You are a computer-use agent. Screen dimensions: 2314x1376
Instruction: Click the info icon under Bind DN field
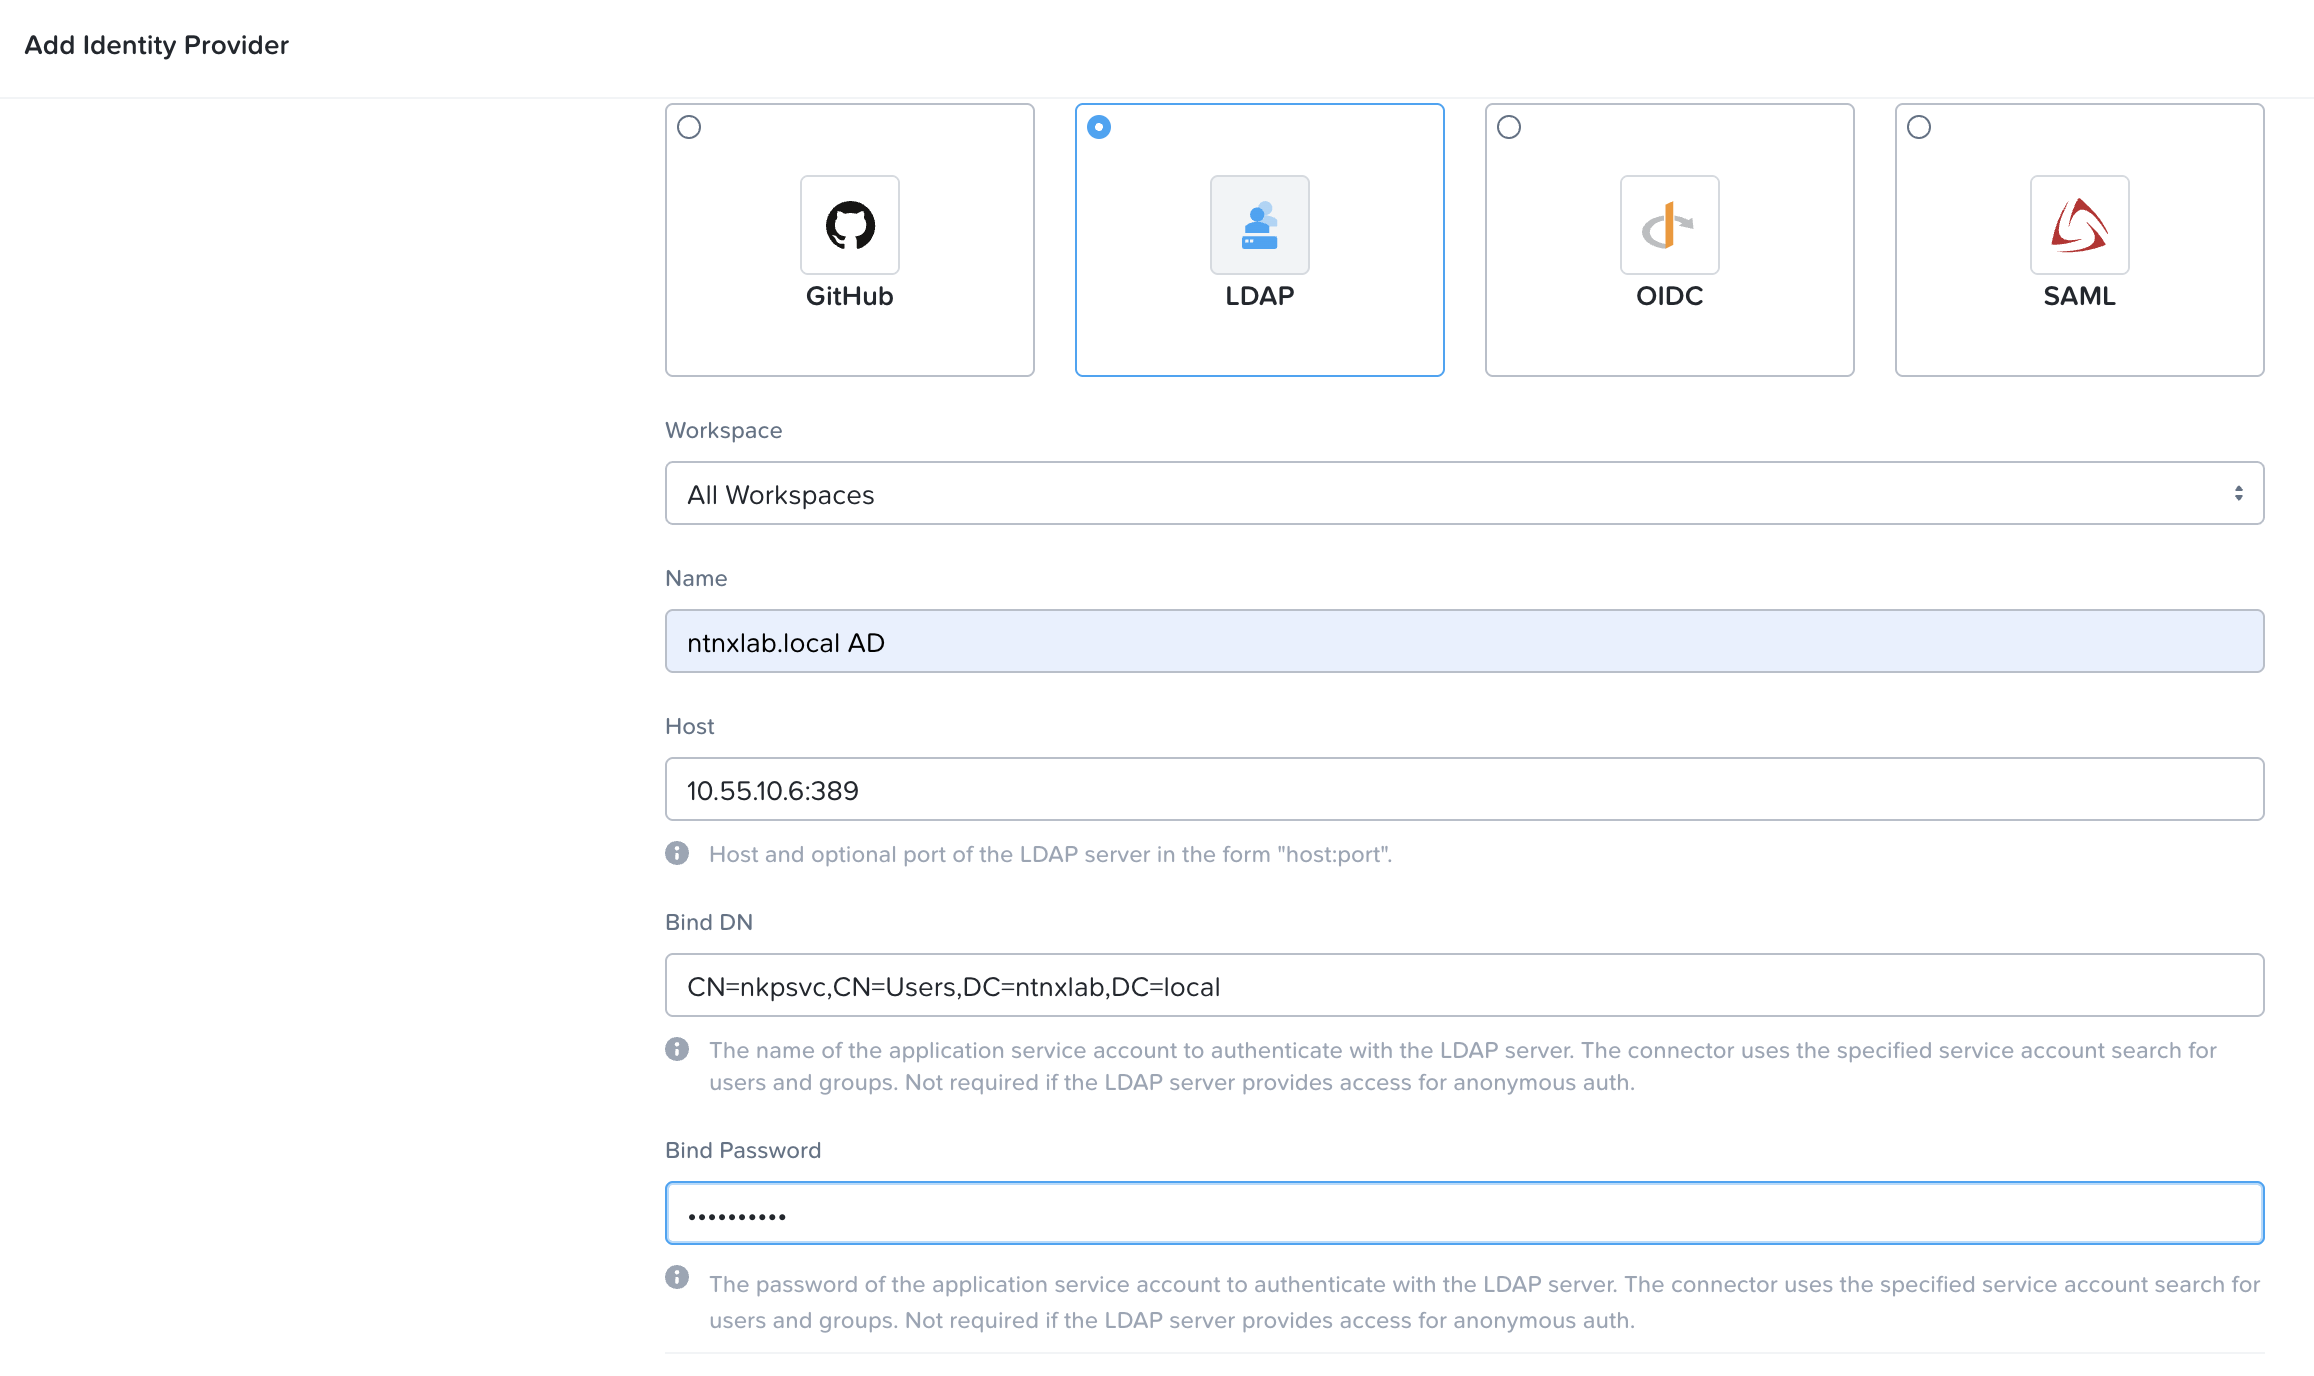pos(677,1049)
